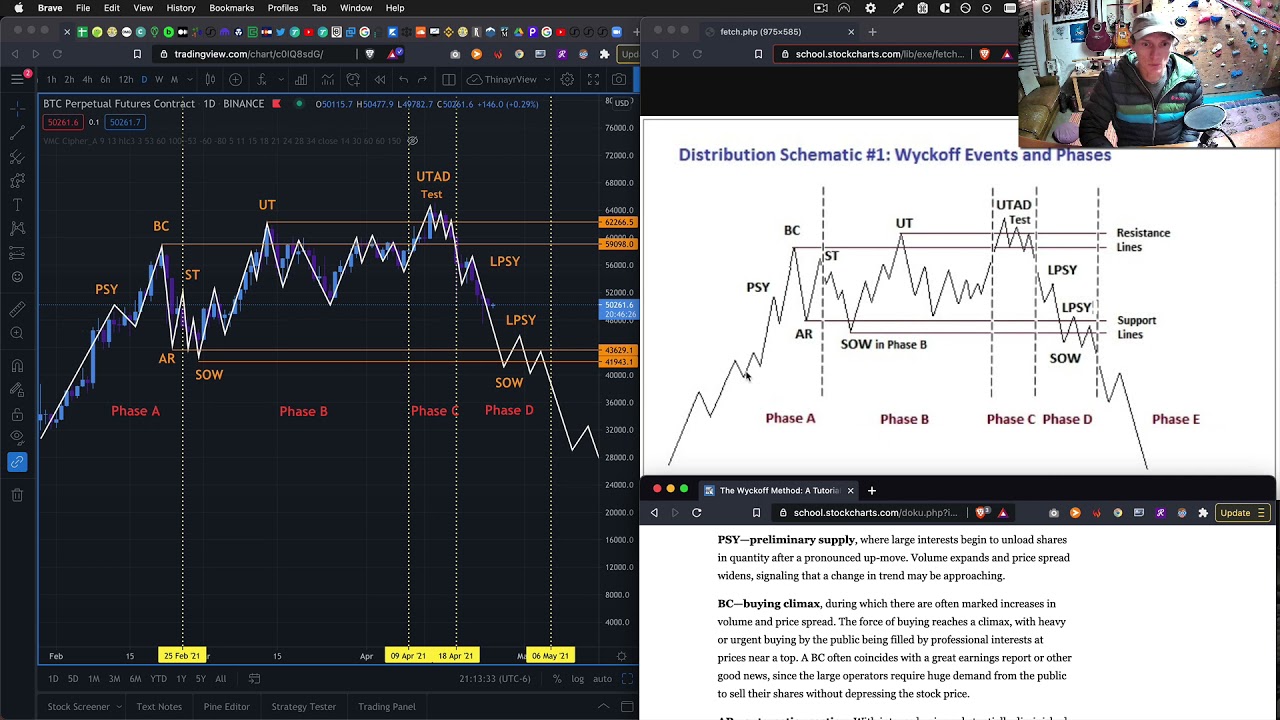Open the go-to-date calendar icon
Image resolution: width=1280 pixels, height=720 pixels.
[x=254, y=679]
